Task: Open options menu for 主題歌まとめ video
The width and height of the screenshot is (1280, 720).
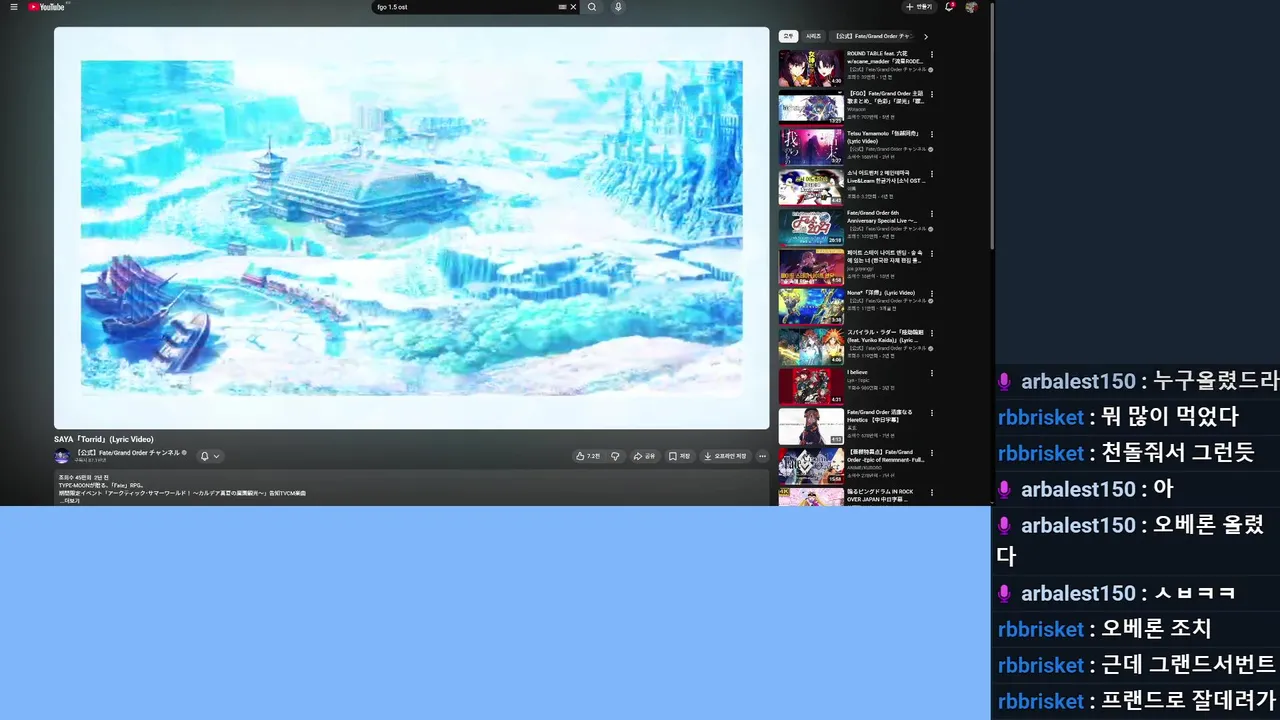Action: pyautogui.click(x=932, y=94)
